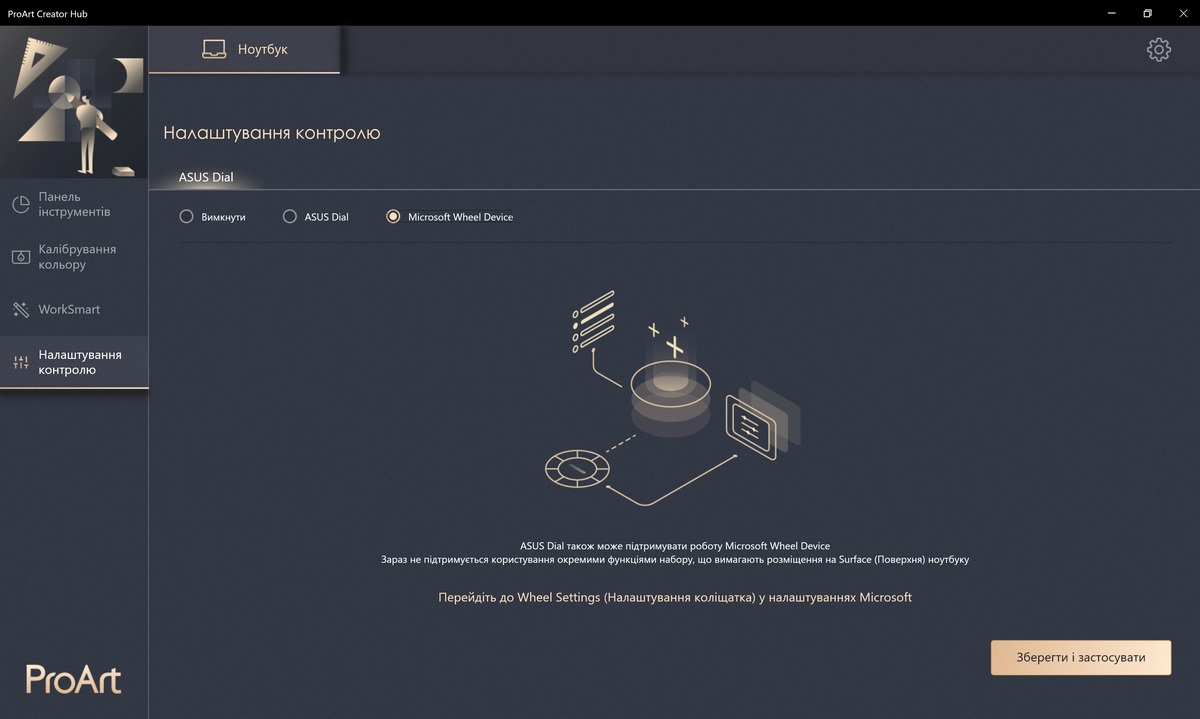Select the Вимкнути radio button
The height and width of the screenshot is (719, 1200).
pos(186,216)
